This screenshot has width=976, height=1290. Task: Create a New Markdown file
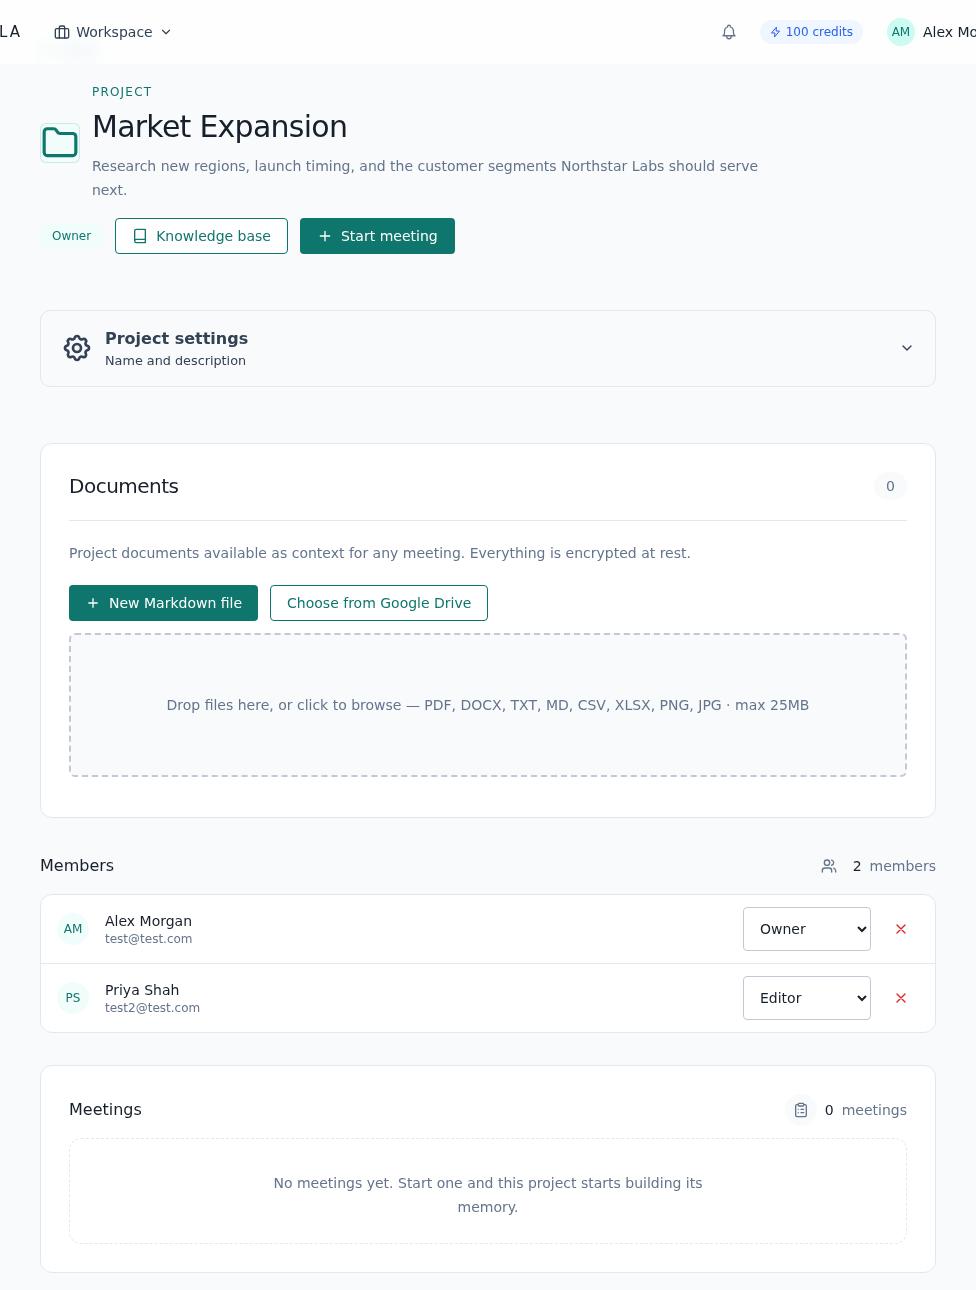163,603
